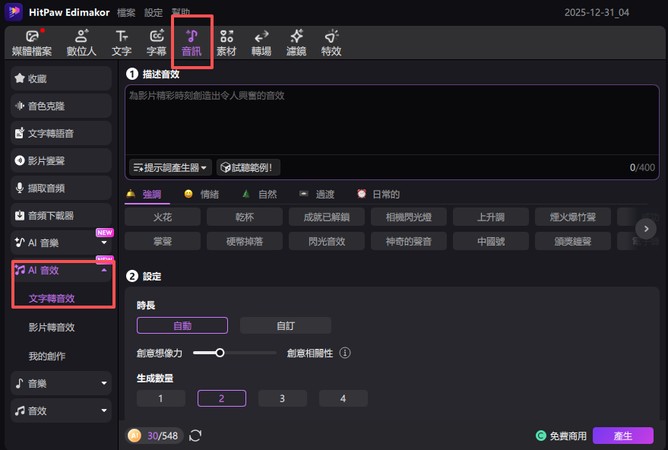
Task: Show next sound effect presets arrow
Action: [646, 229]
